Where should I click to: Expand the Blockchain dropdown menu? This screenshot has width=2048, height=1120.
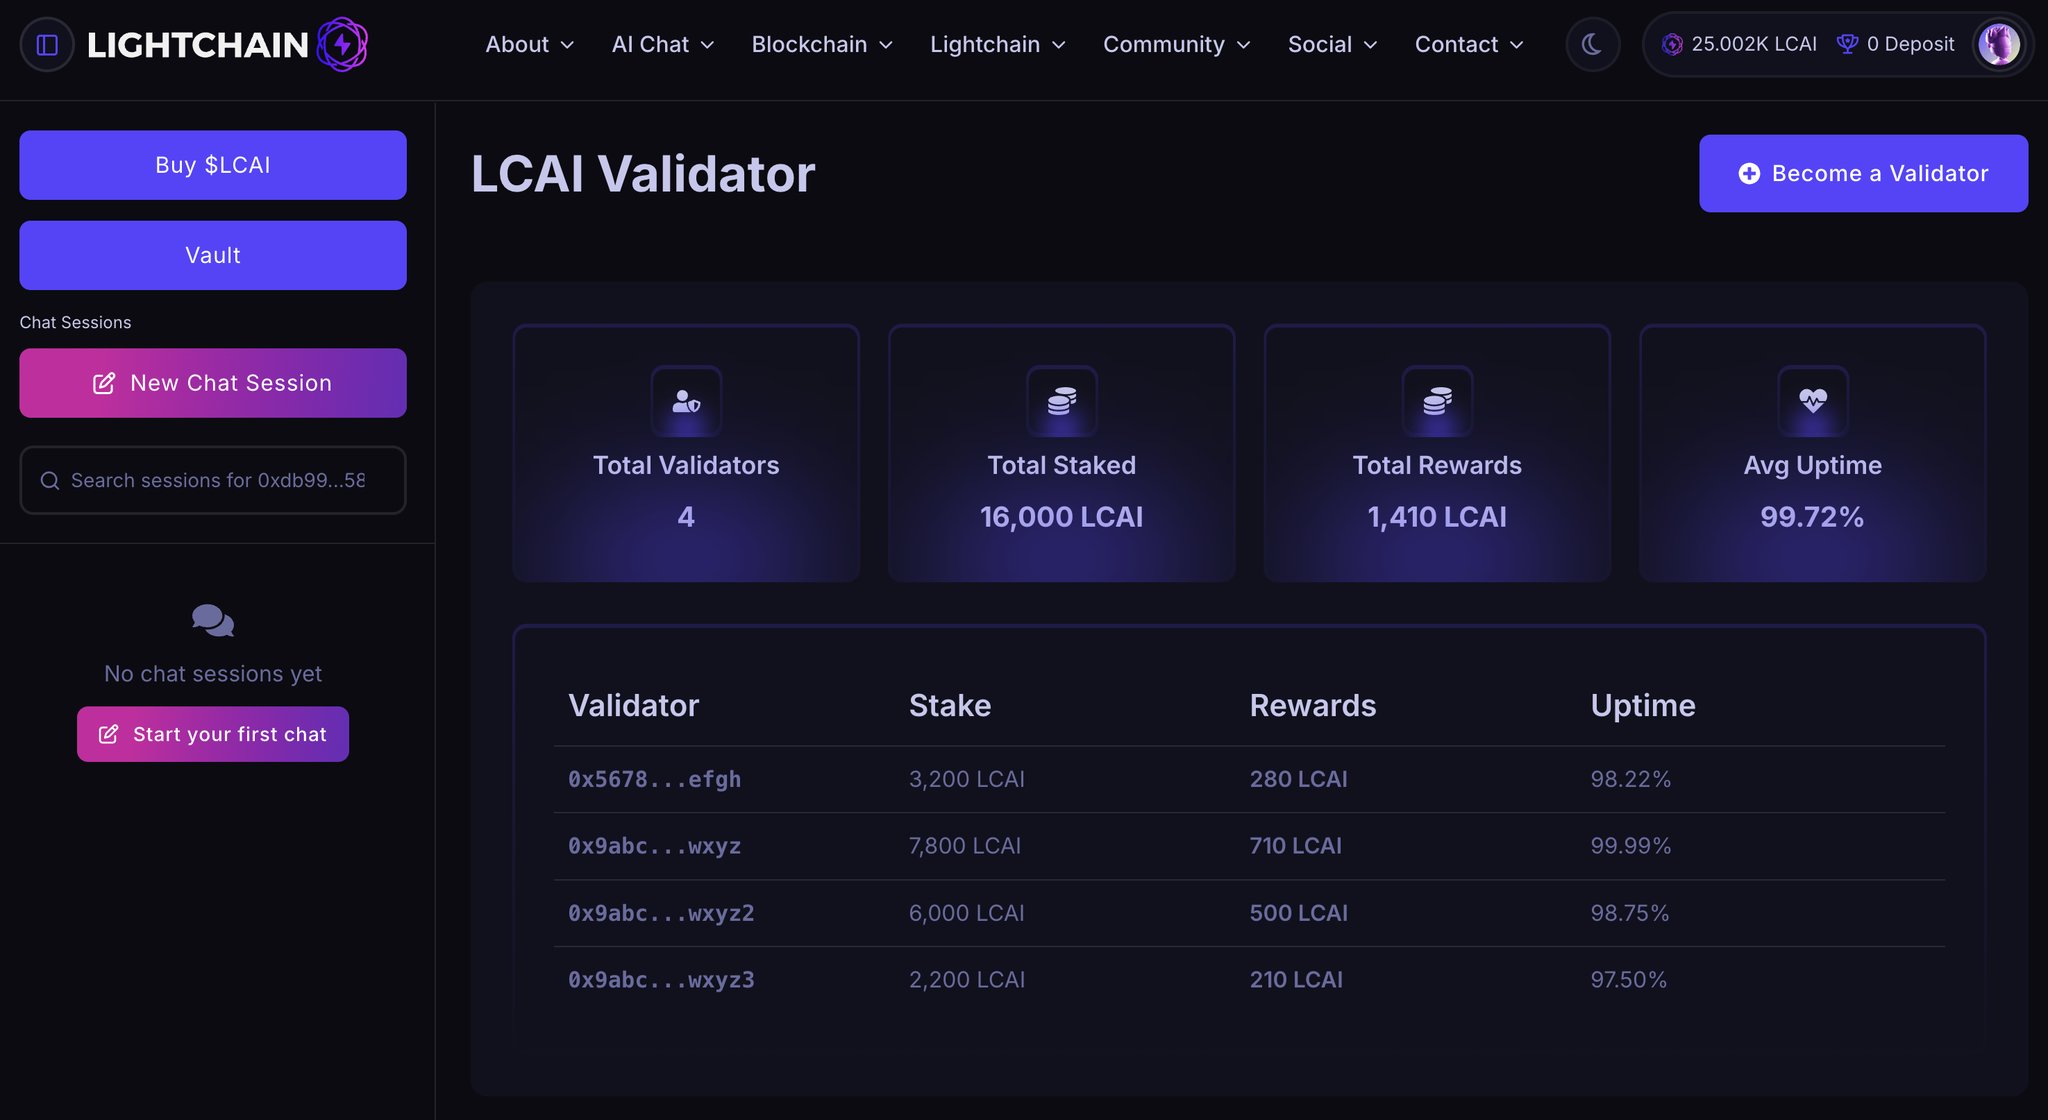tap(822, 45)
